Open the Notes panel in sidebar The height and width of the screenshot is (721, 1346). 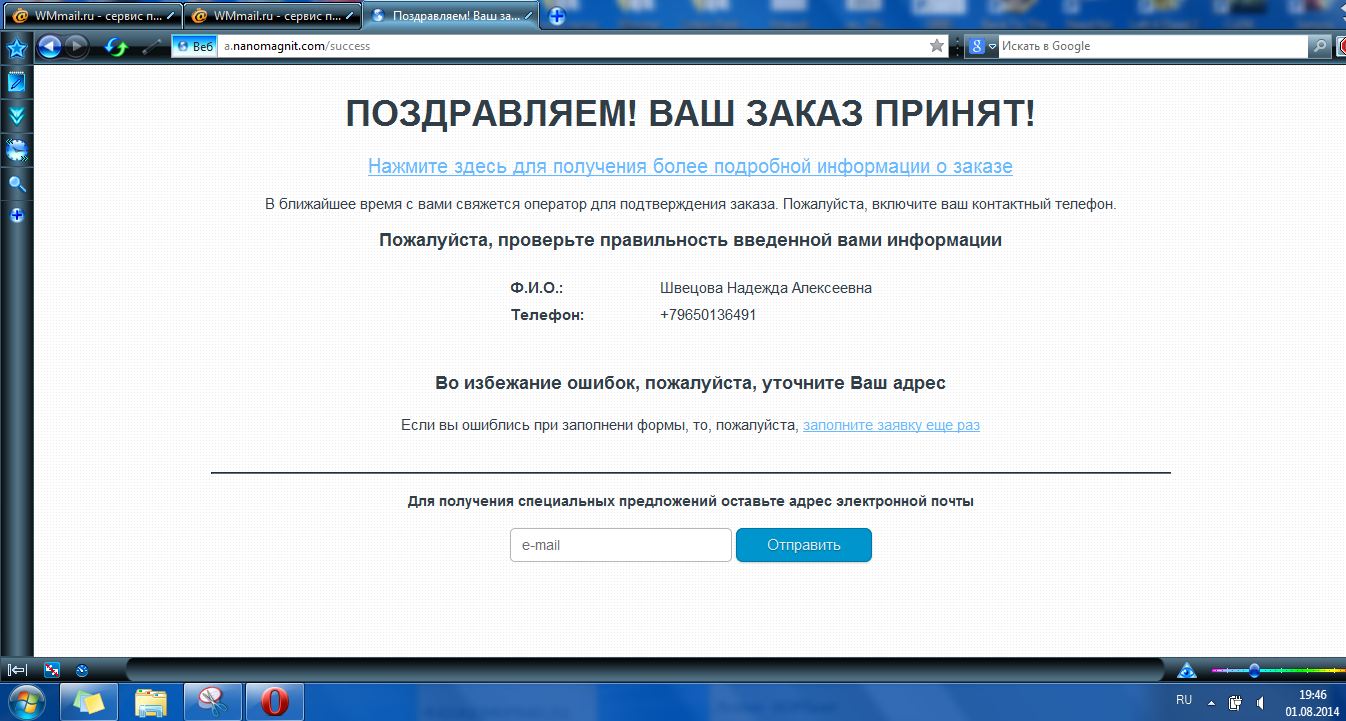17,82
